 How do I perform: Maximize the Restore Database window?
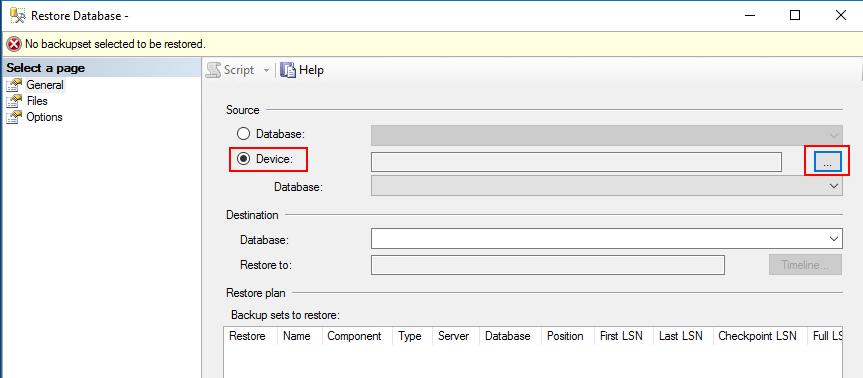pyautogui.click(x=795, y=15)
